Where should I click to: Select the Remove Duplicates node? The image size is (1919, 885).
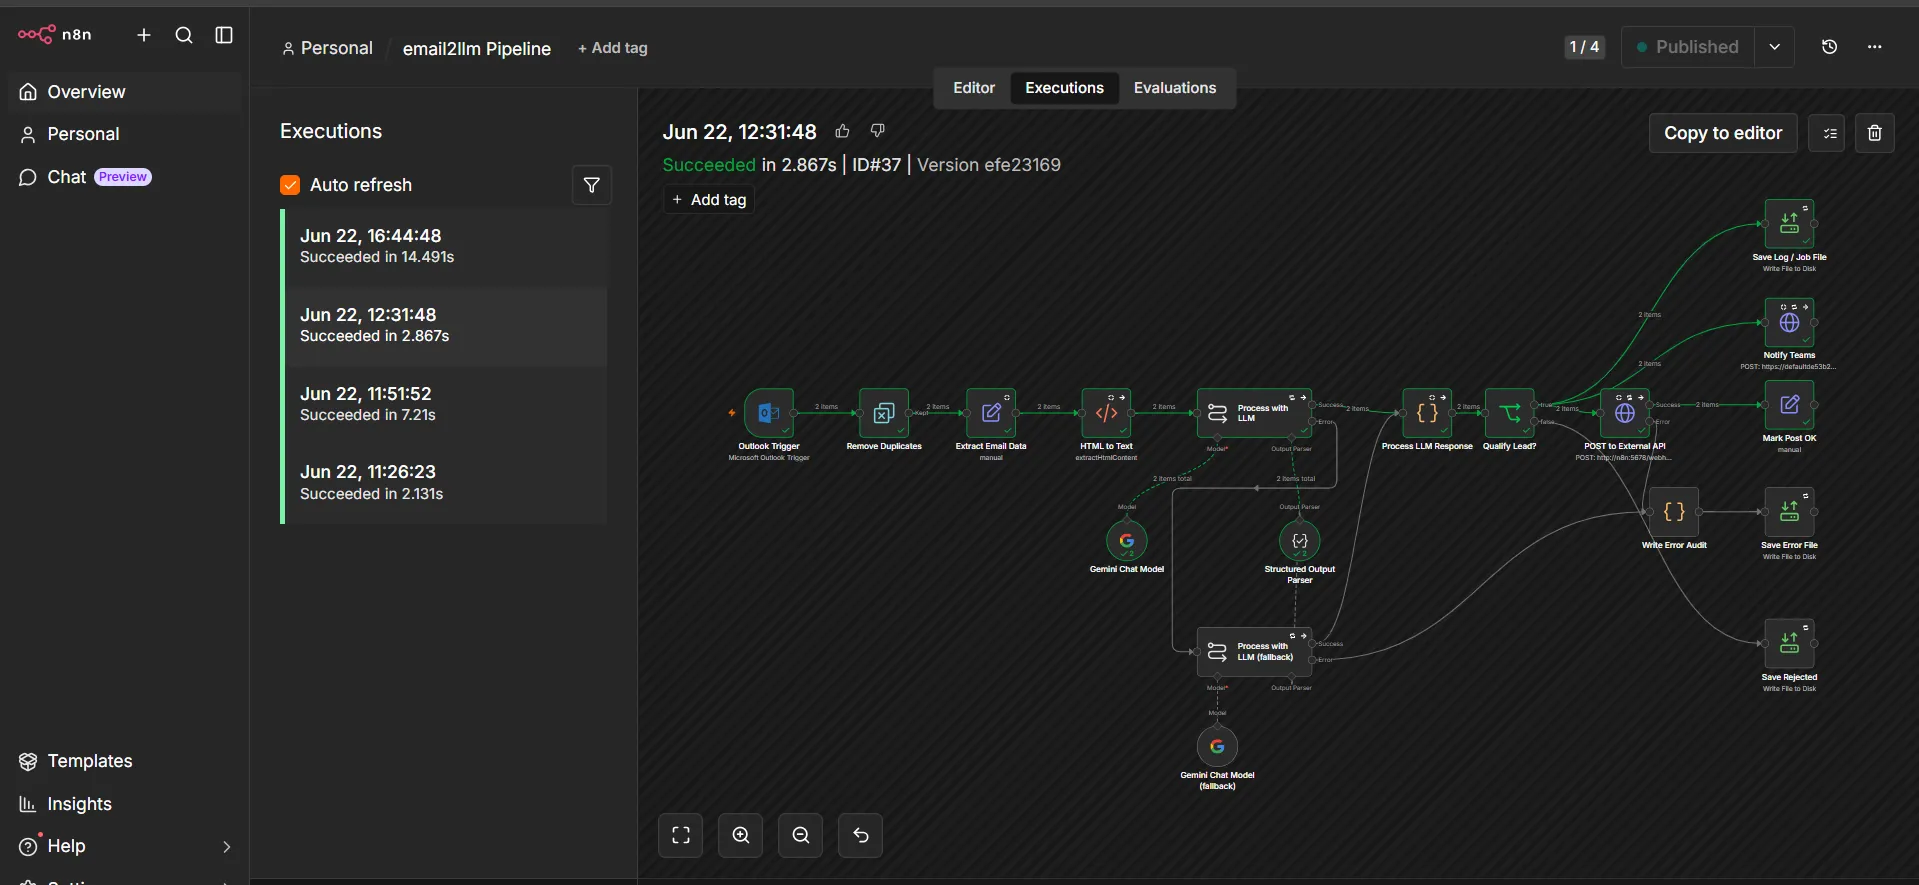[884, 413]
